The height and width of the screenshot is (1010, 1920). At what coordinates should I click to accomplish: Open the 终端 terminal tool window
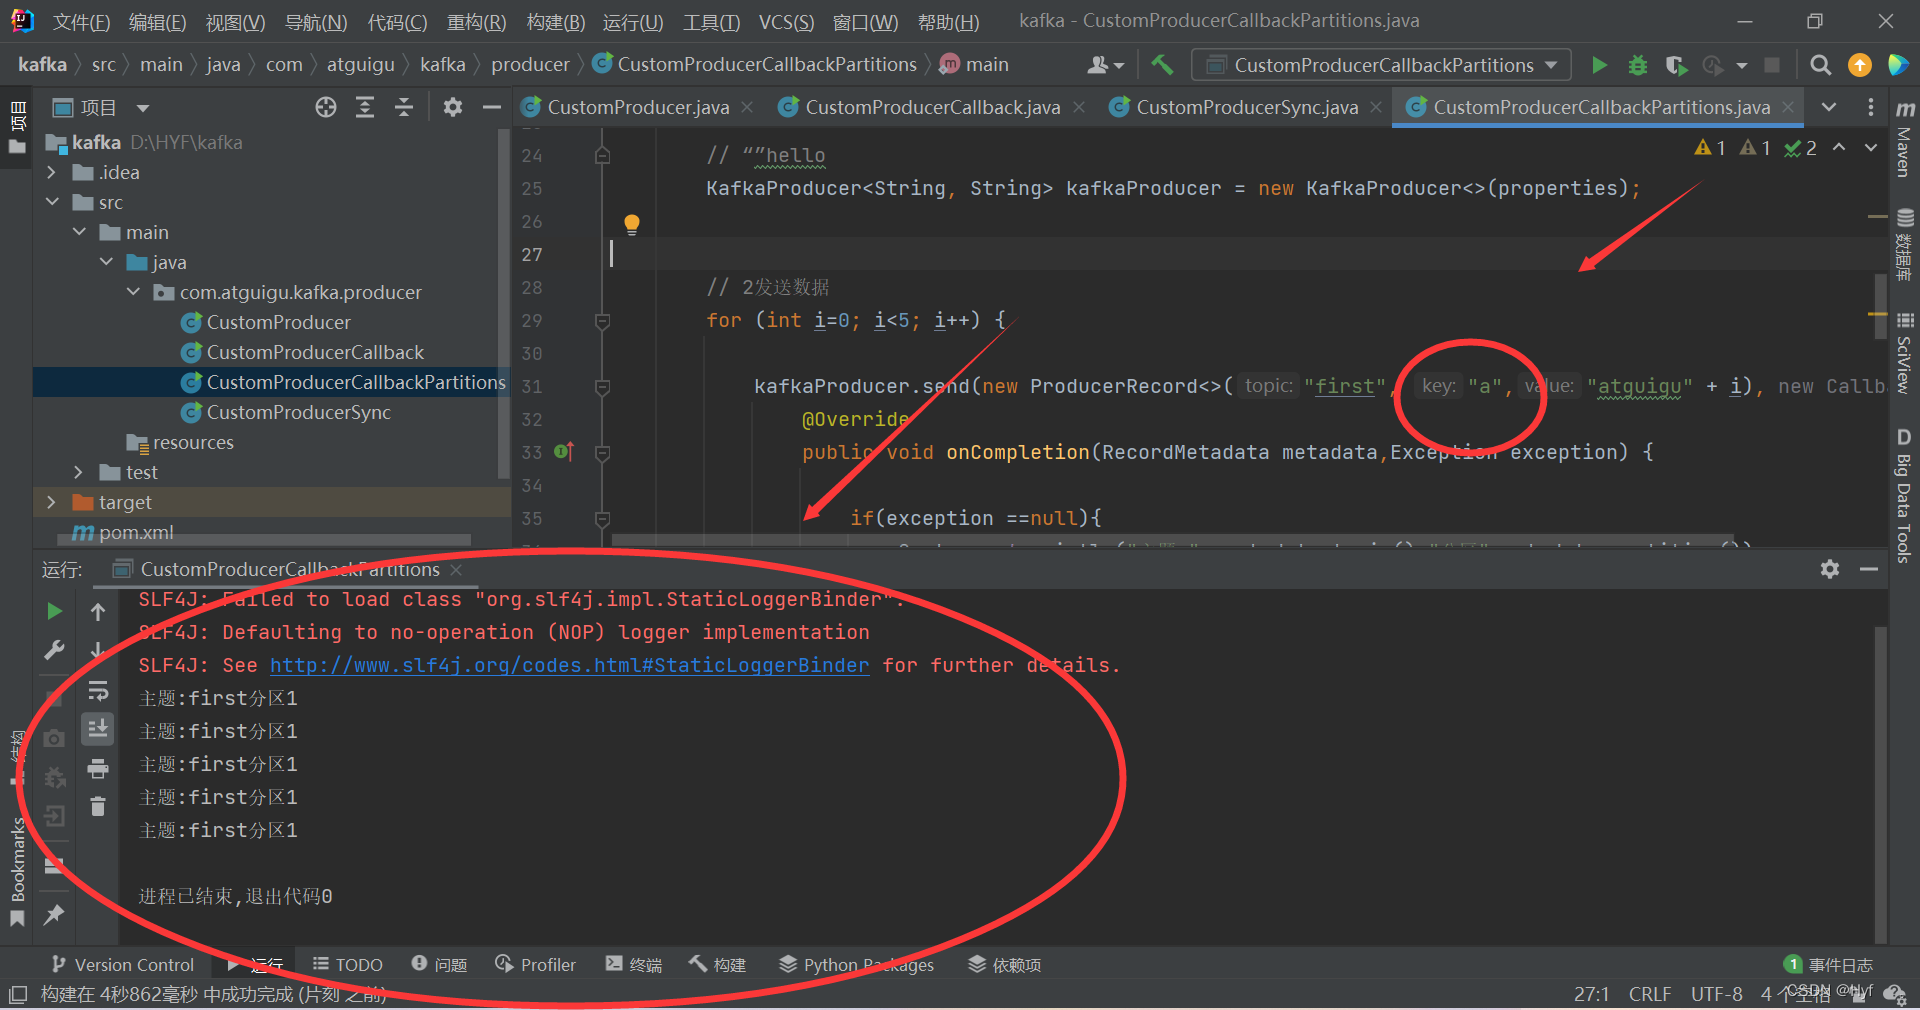pyautogui.click(x=634, y=965)
